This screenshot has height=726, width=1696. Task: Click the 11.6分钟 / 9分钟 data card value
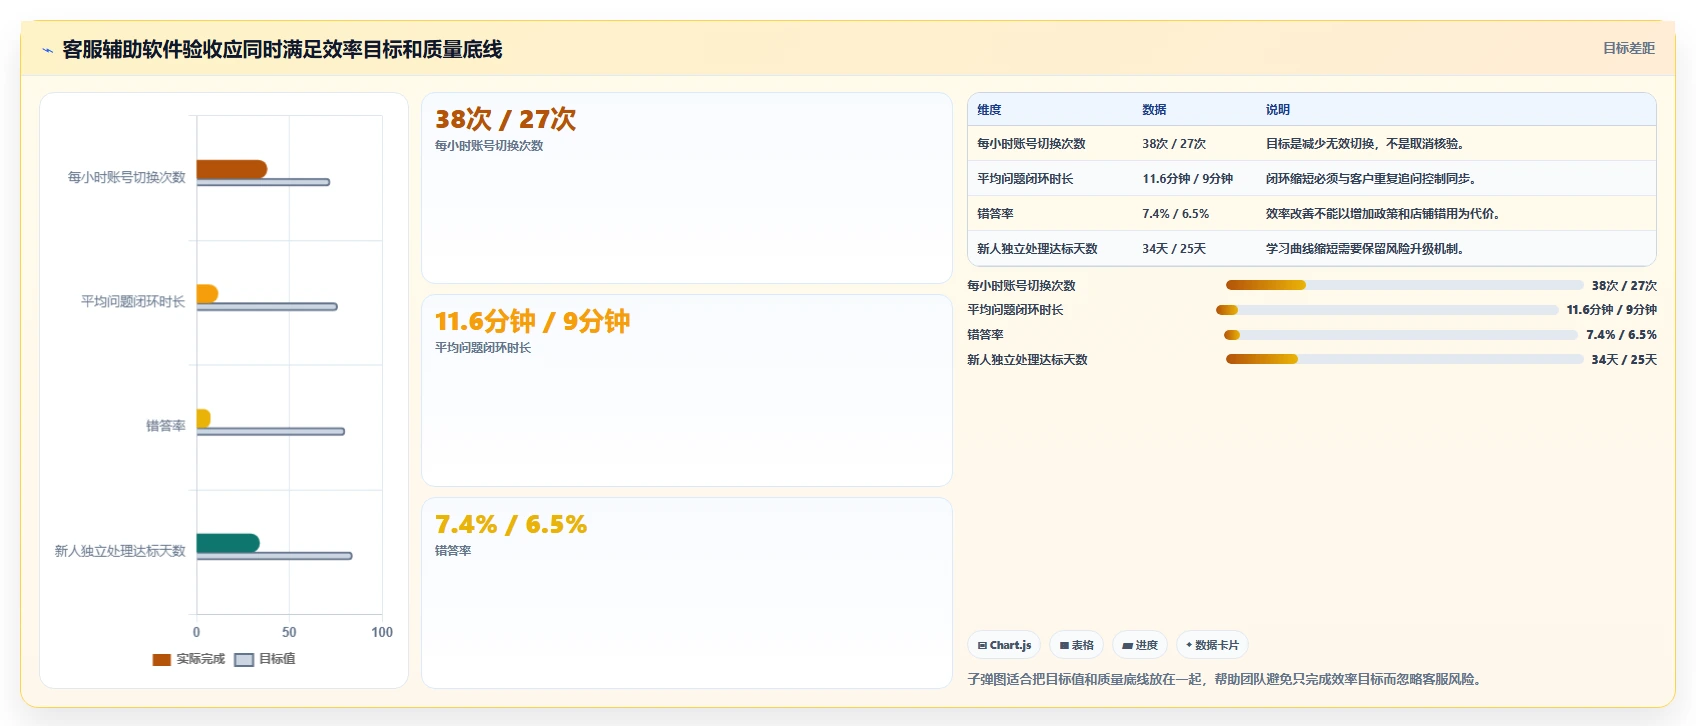coord(532,322)
